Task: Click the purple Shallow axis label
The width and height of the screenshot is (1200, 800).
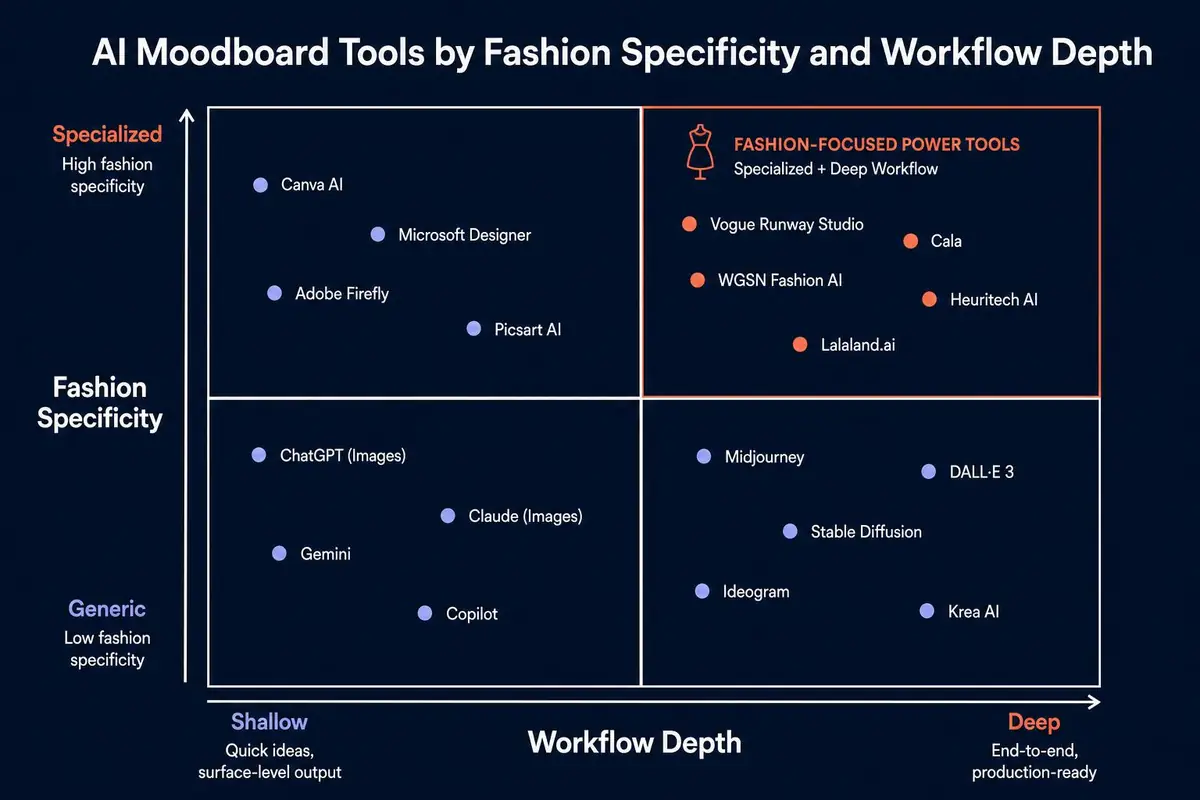Action: click(x=269, y=722)
